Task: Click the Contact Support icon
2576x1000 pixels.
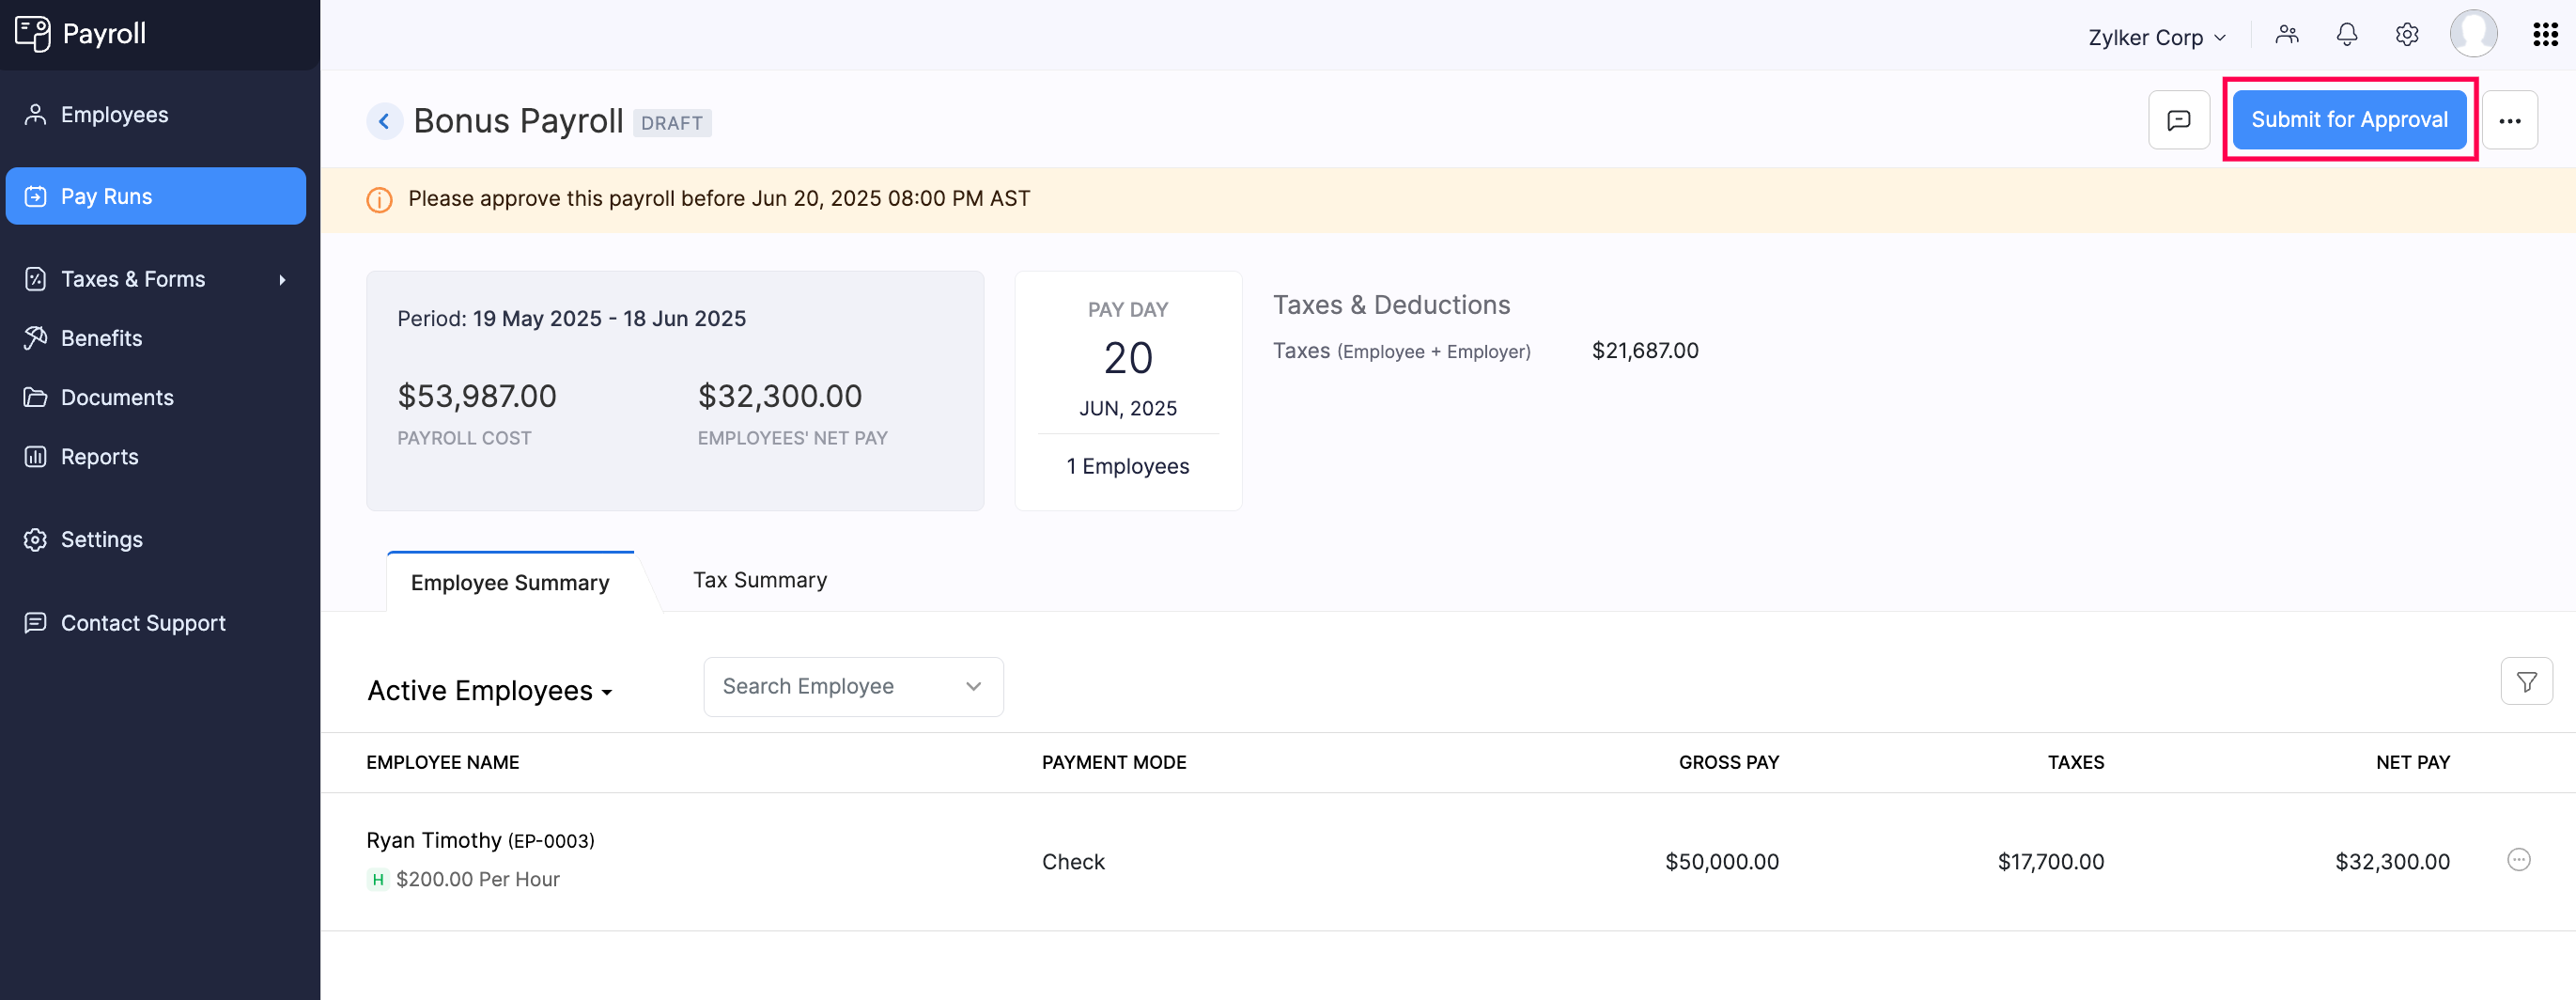Action: 34,622
